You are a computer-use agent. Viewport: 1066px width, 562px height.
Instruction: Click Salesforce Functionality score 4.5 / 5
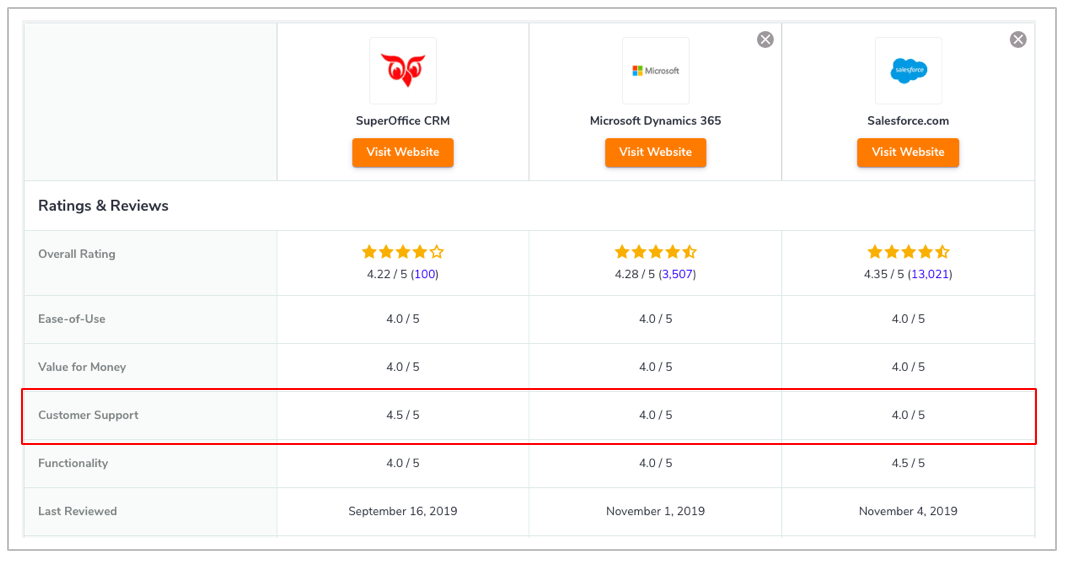(908, 463)
